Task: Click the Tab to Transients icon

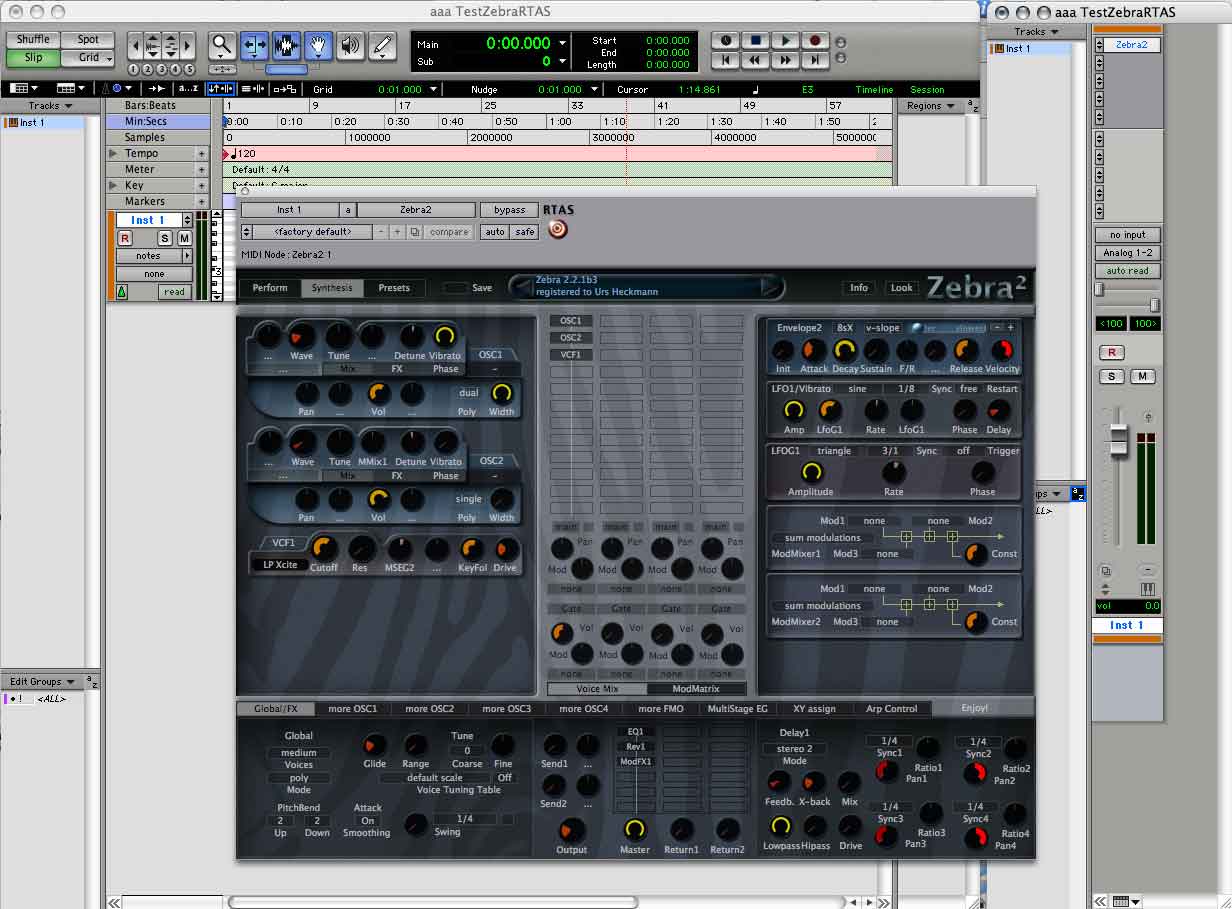Action: coord(158,89)
